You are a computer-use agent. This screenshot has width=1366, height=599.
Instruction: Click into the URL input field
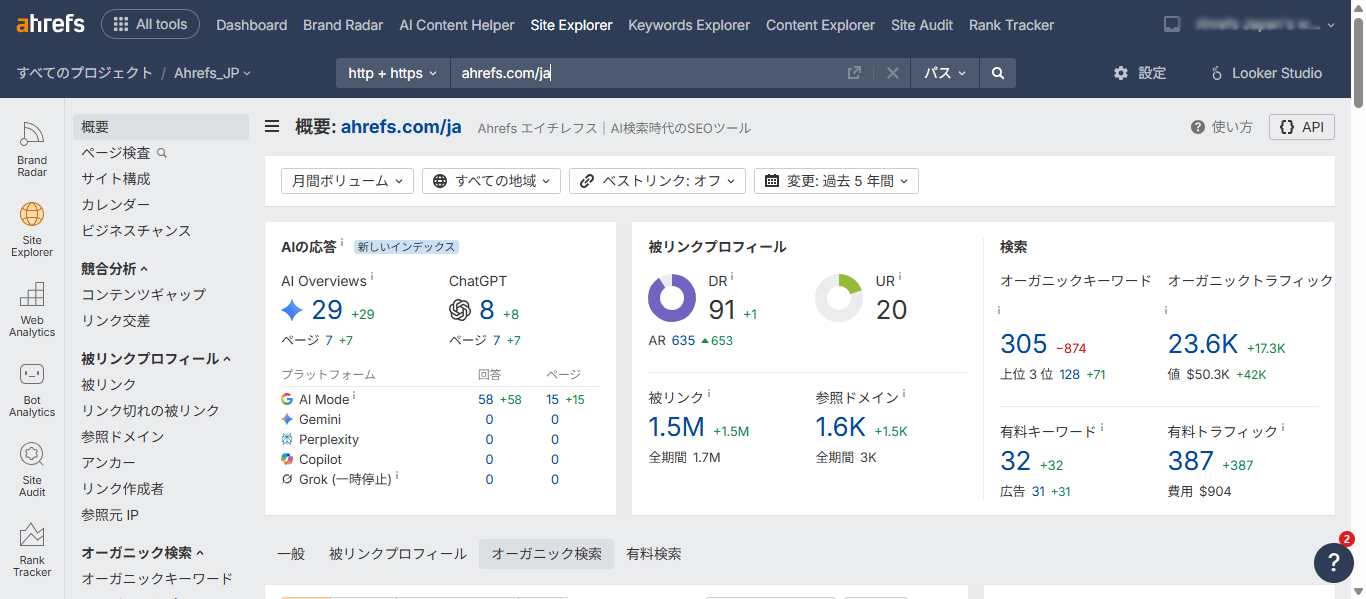pos(647,73)
